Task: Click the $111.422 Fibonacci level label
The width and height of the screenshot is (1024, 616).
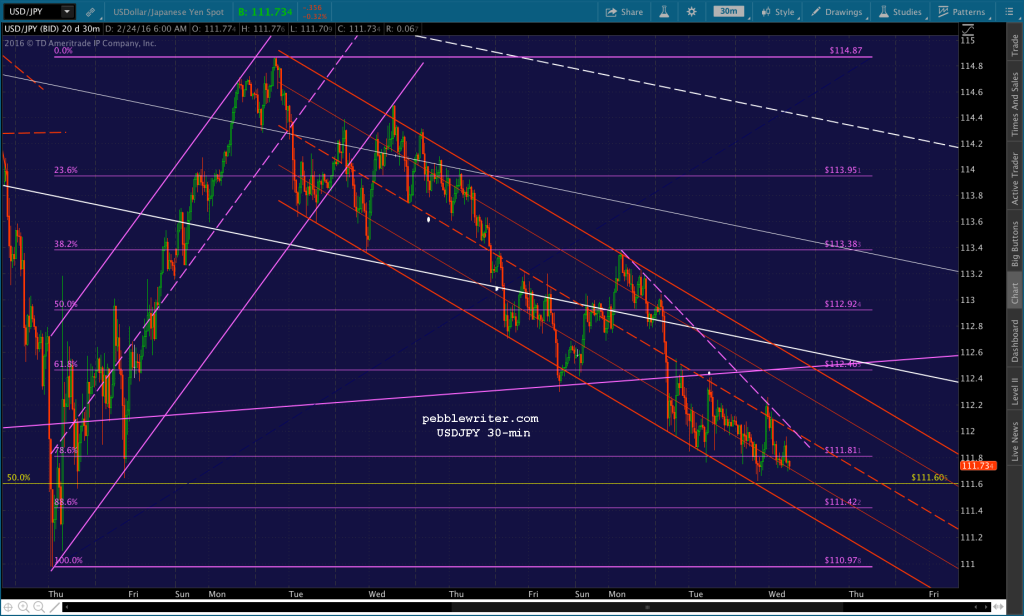Action: pos(842,502)
